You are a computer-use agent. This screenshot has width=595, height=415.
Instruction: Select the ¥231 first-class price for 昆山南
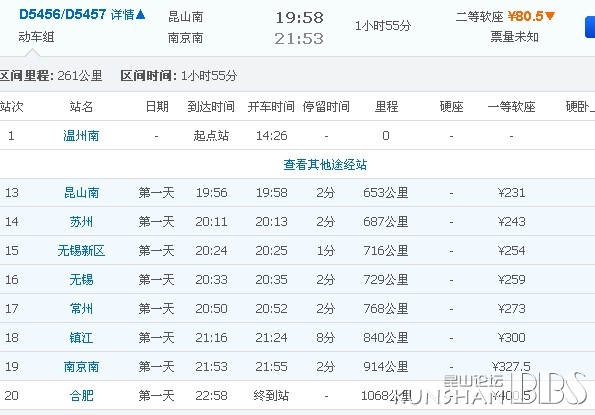[x=512, y=193]
